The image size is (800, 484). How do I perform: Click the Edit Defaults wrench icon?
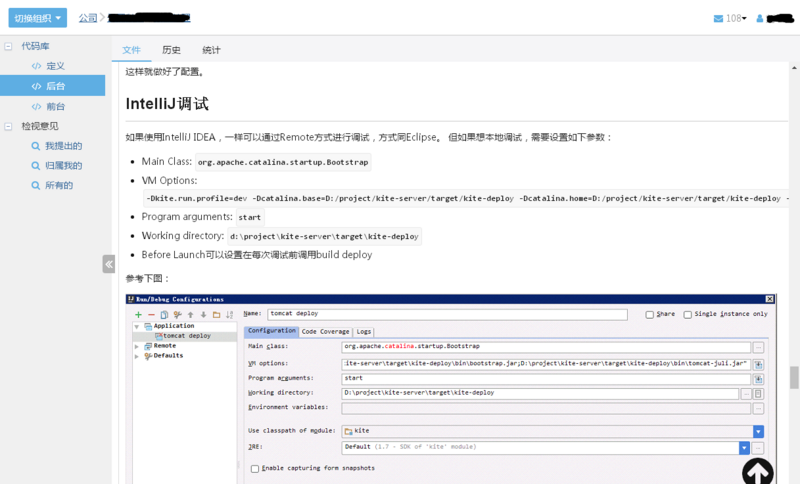177,315
